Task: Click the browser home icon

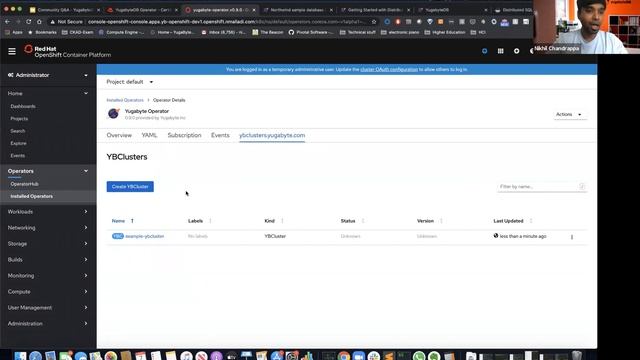Action: coord(39,22)
